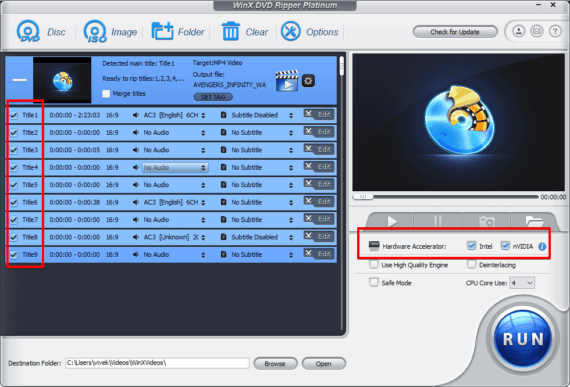Image resolution: width=570 pixels, height=387 pixels.
Task: Take a snapshot with the camera icon
Action: [x=487, y=221]
